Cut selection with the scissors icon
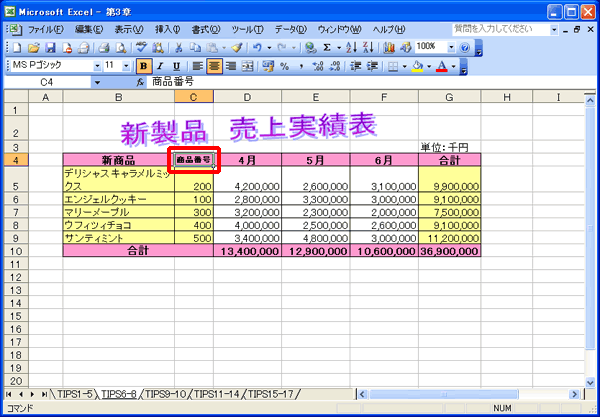Viewport: 600px width, 417px height. (x=178, y=47)
